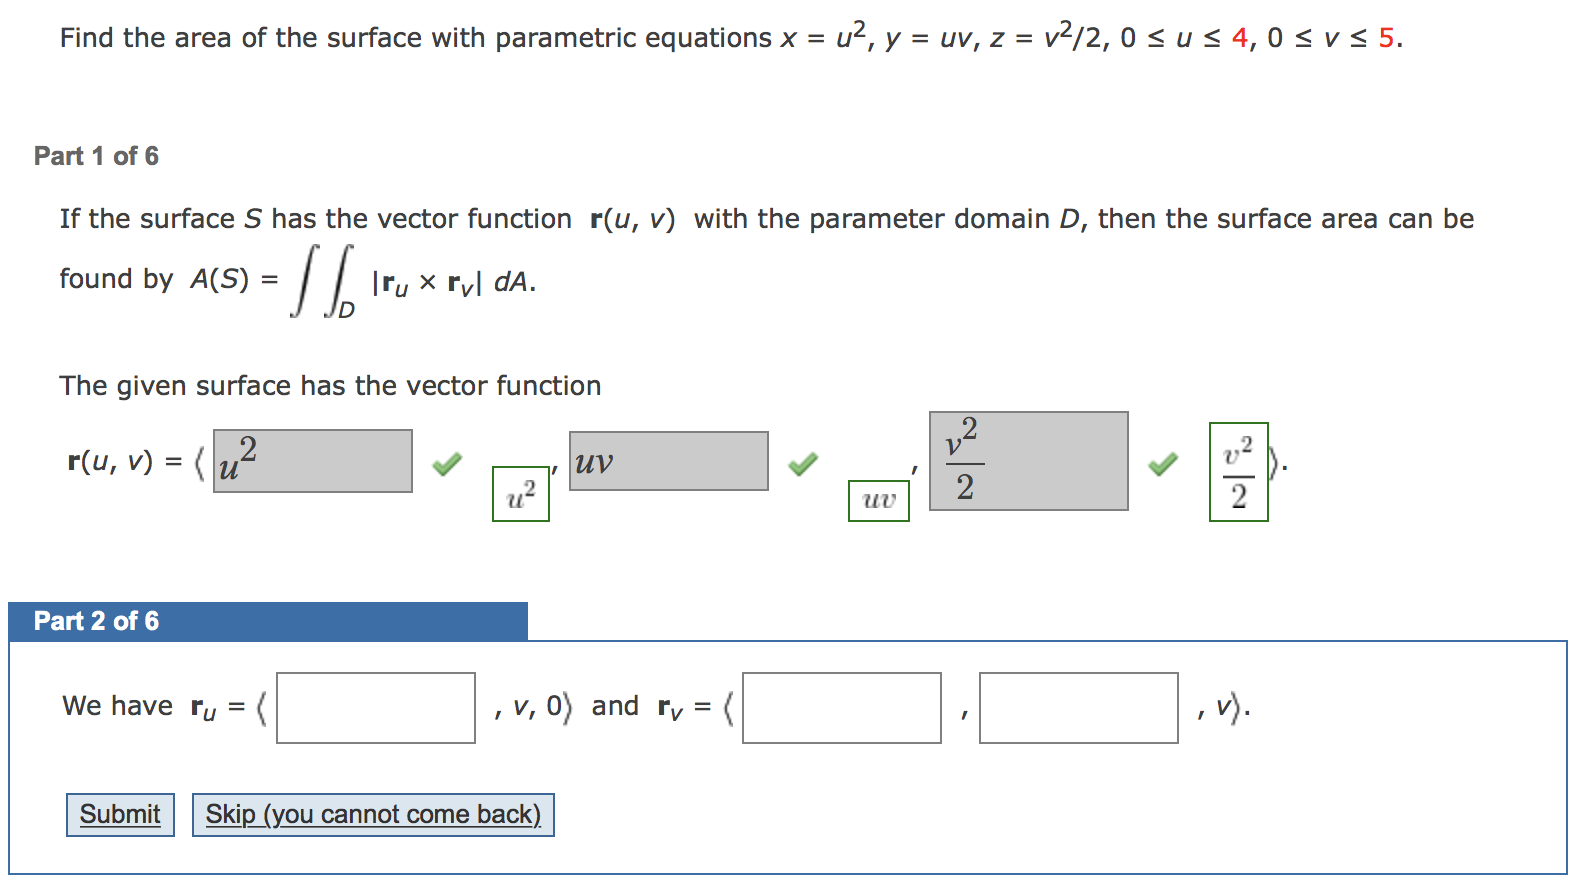The image size is (1594, 884).
Task: Select the small u² answer key box
Action: point(520,494)
